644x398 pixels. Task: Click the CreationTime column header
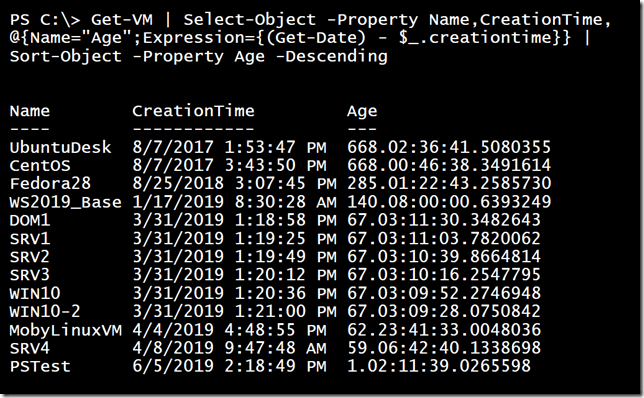(193, 111)
